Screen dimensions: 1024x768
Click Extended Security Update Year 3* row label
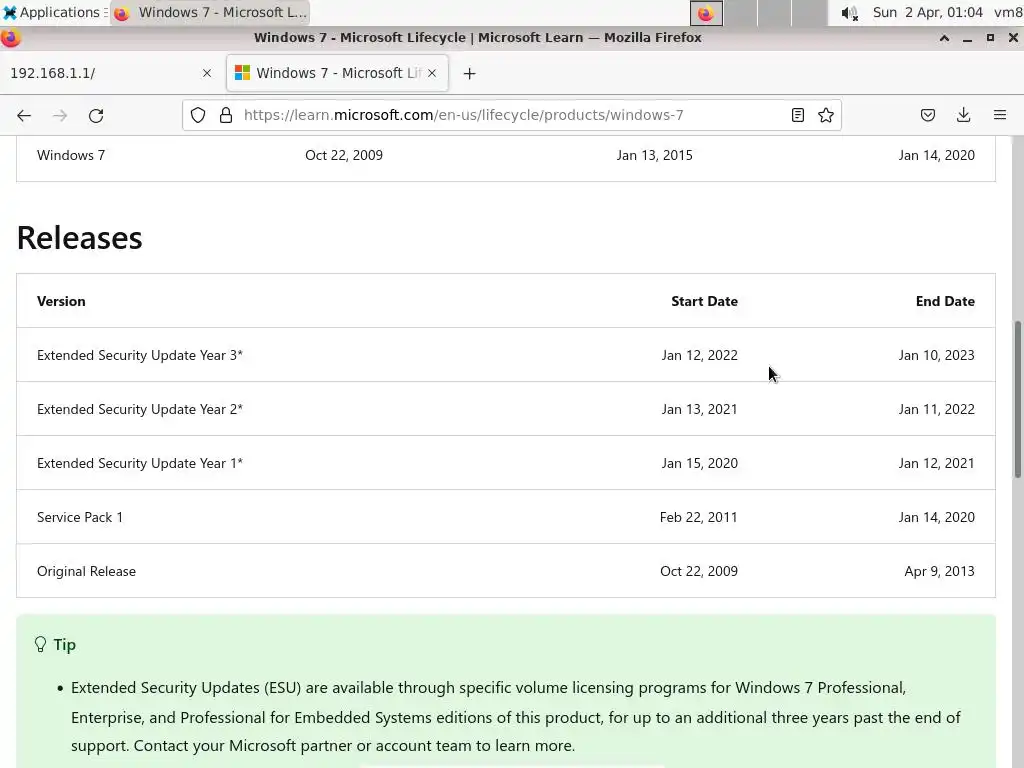(x=140, y=355)
